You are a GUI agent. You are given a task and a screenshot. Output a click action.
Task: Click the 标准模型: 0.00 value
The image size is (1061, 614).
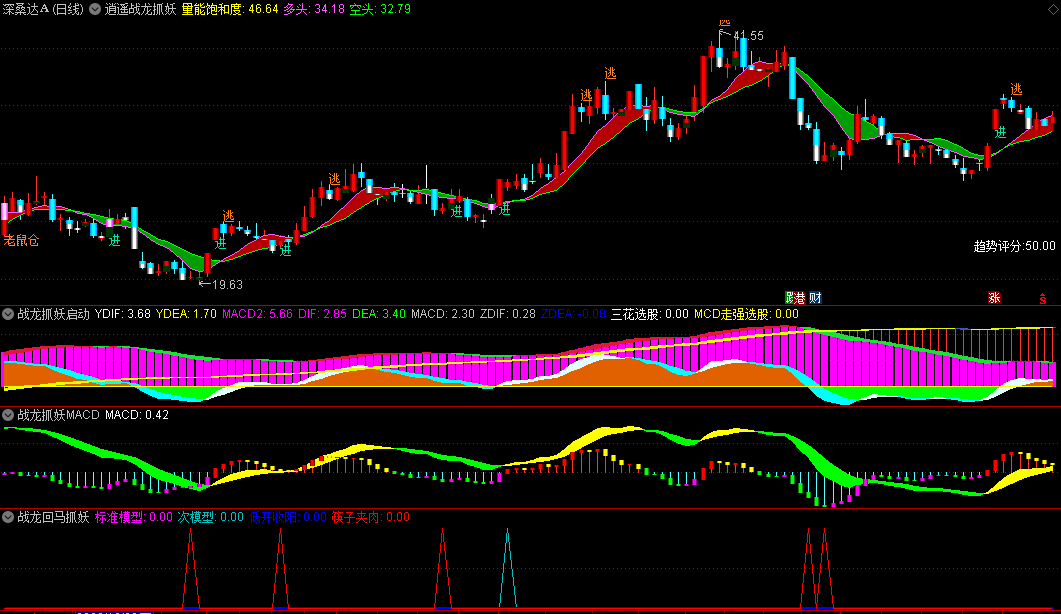click(134, 517)
